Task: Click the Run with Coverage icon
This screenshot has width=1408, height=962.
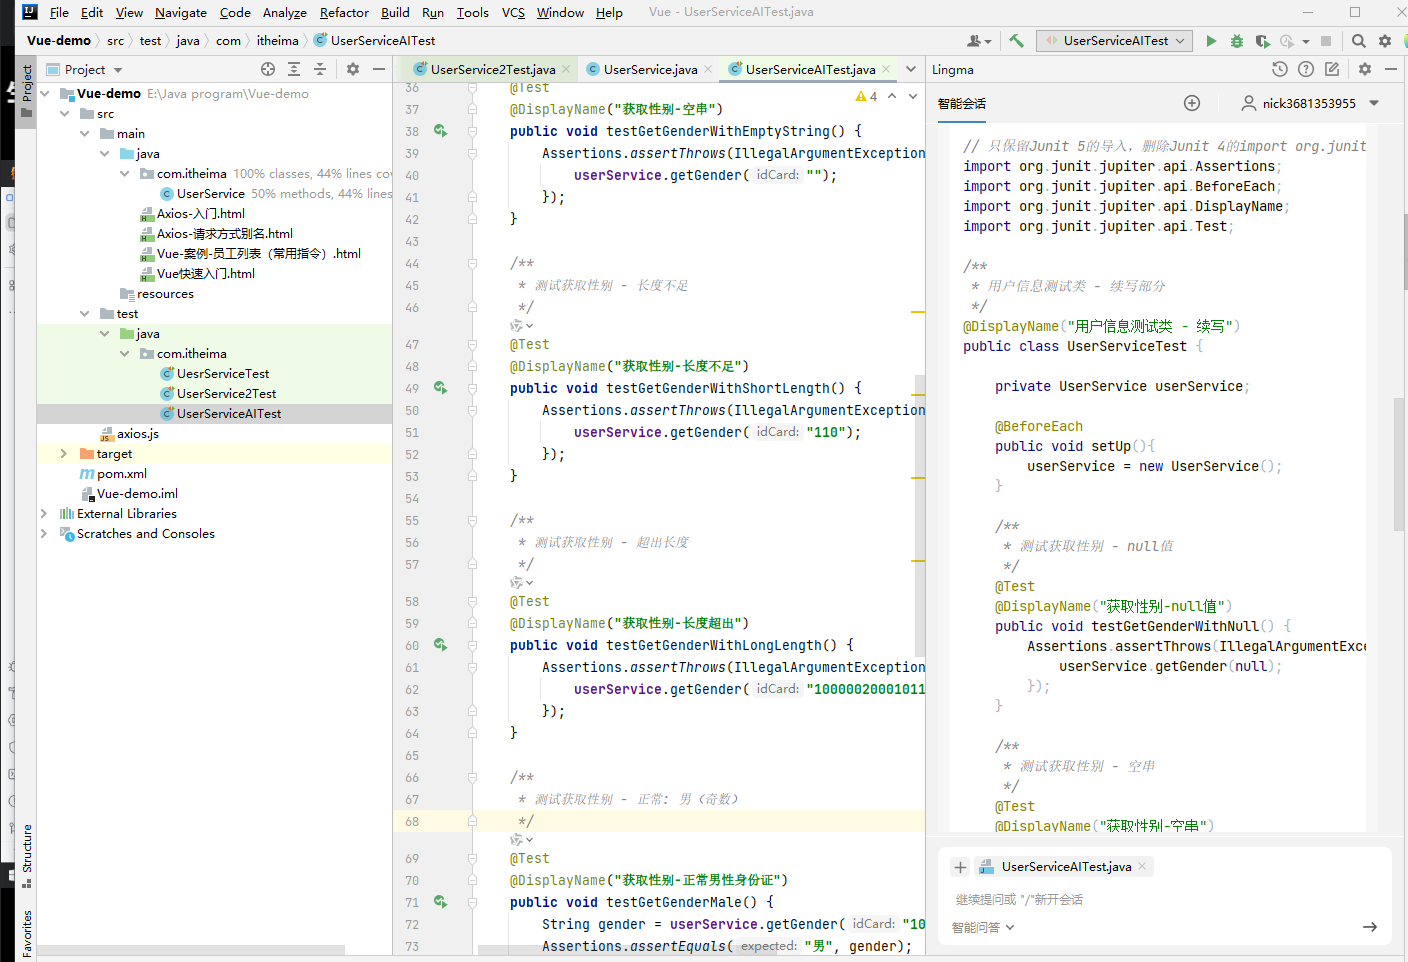Action: [1262, 41]
